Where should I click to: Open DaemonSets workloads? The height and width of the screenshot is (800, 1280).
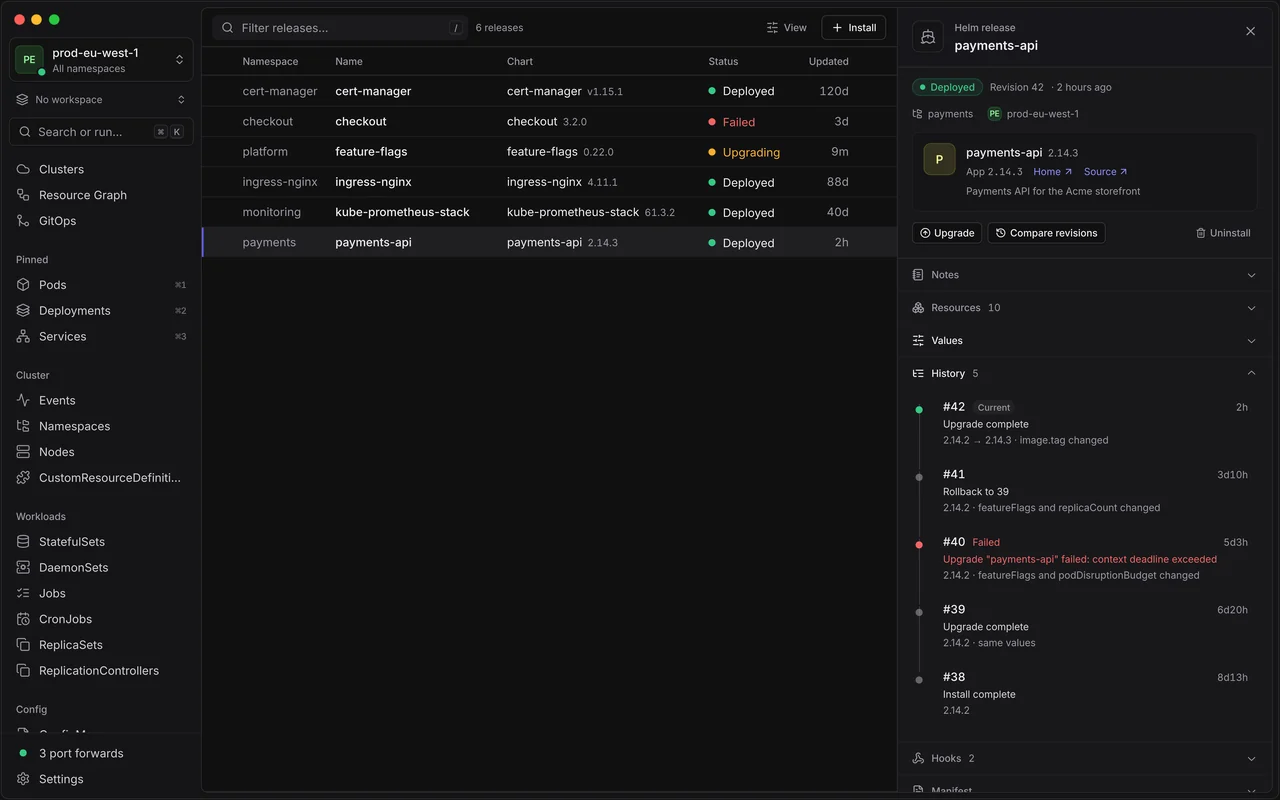click(x=101, y=568)
